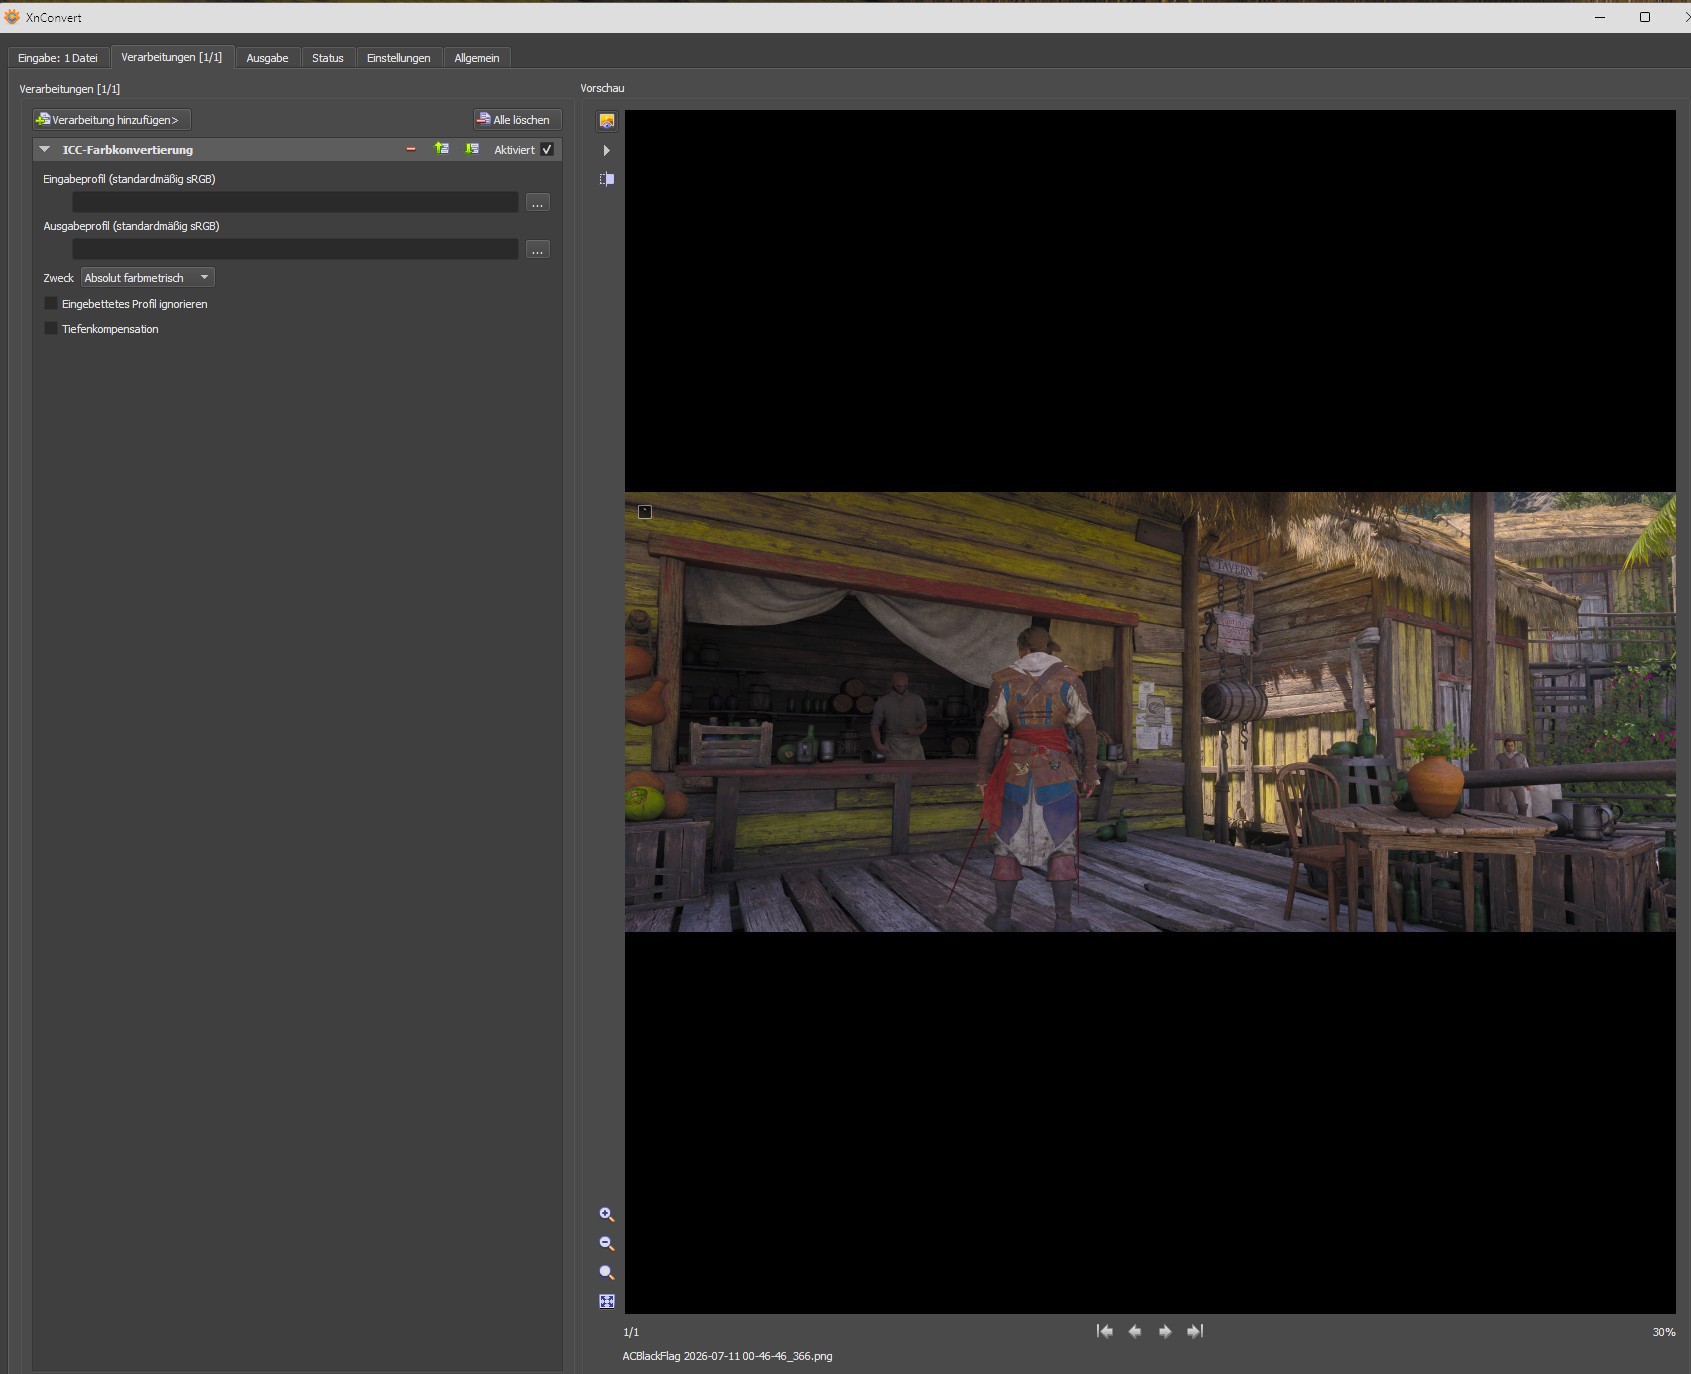Screen dimensions: 1691x1374
Task: Browse for Ausgabeprofil file
Action: tap(538, 250)
